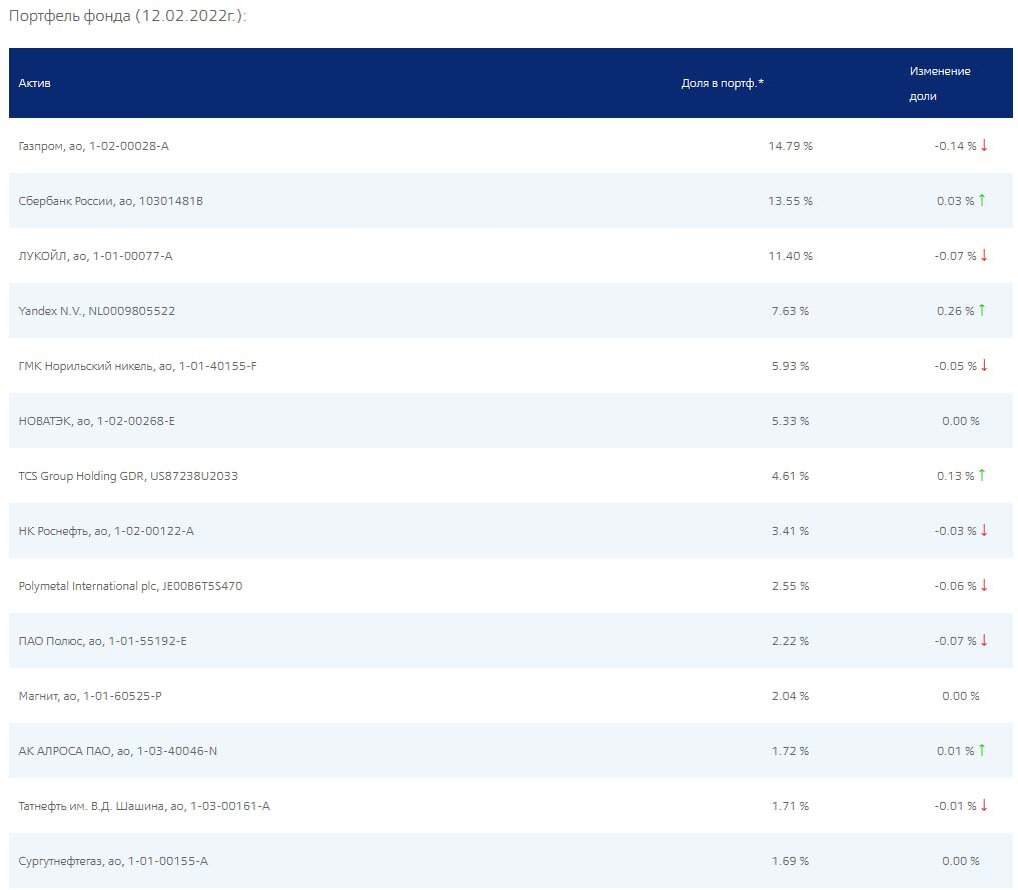Screen dimensions: 1018x890
Task: Click the red down arrow in Татнефть row
Action: pos(984,806)
